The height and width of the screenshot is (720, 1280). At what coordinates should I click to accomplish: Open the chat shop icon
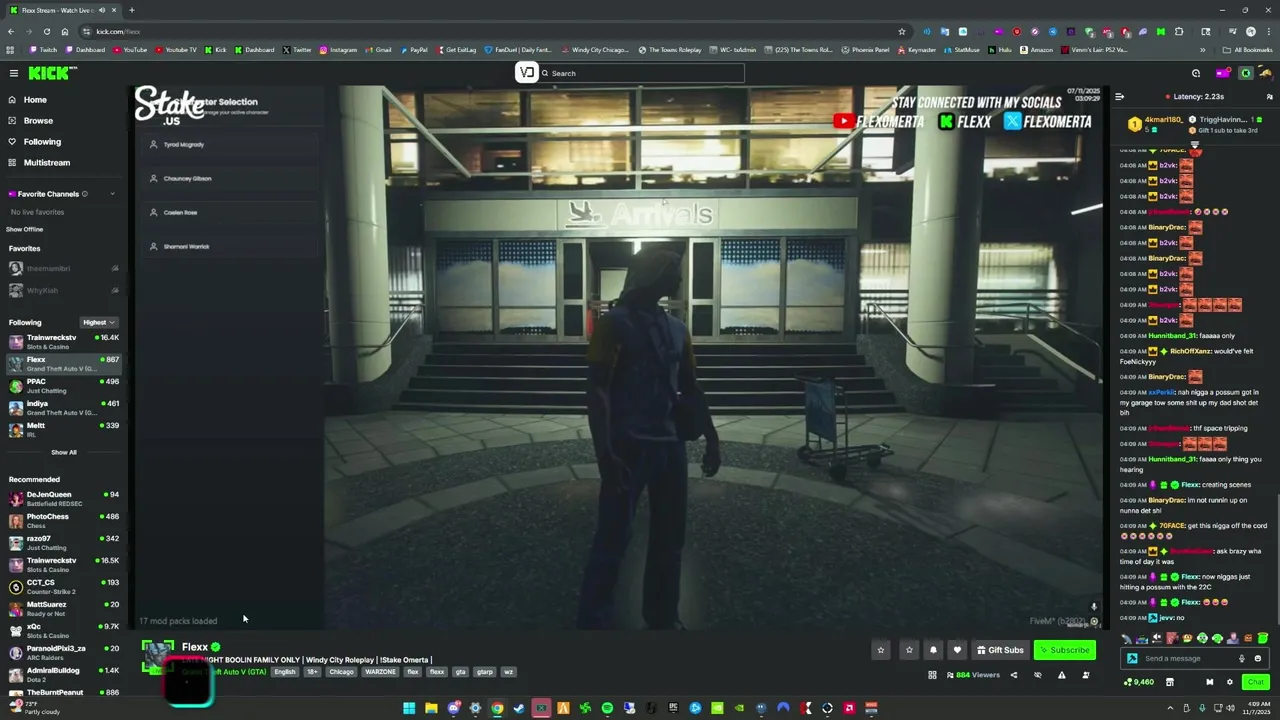(1169, 682)
